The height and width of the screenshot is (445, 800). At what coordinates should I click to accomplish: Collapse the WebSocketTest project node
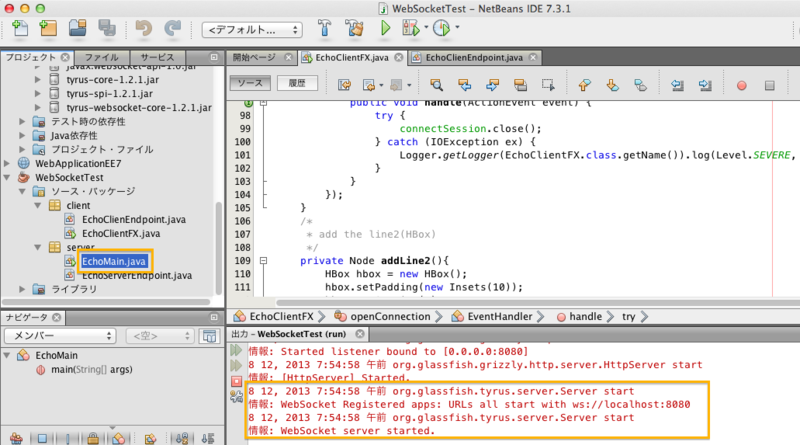[7, 178]
